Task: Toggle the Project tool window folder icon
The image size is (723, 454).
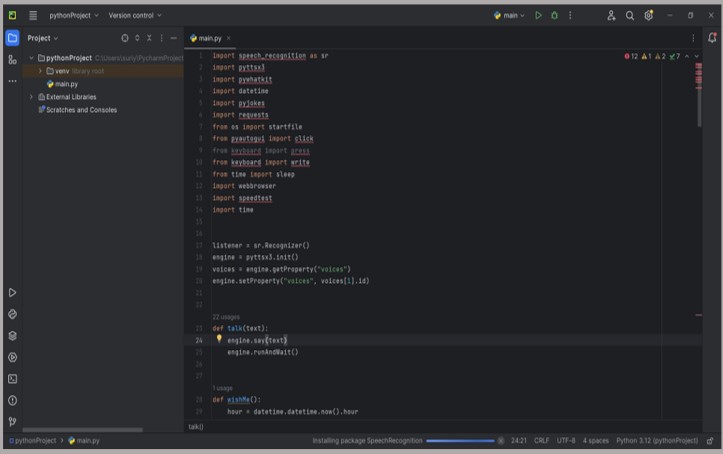Action: 12,38
